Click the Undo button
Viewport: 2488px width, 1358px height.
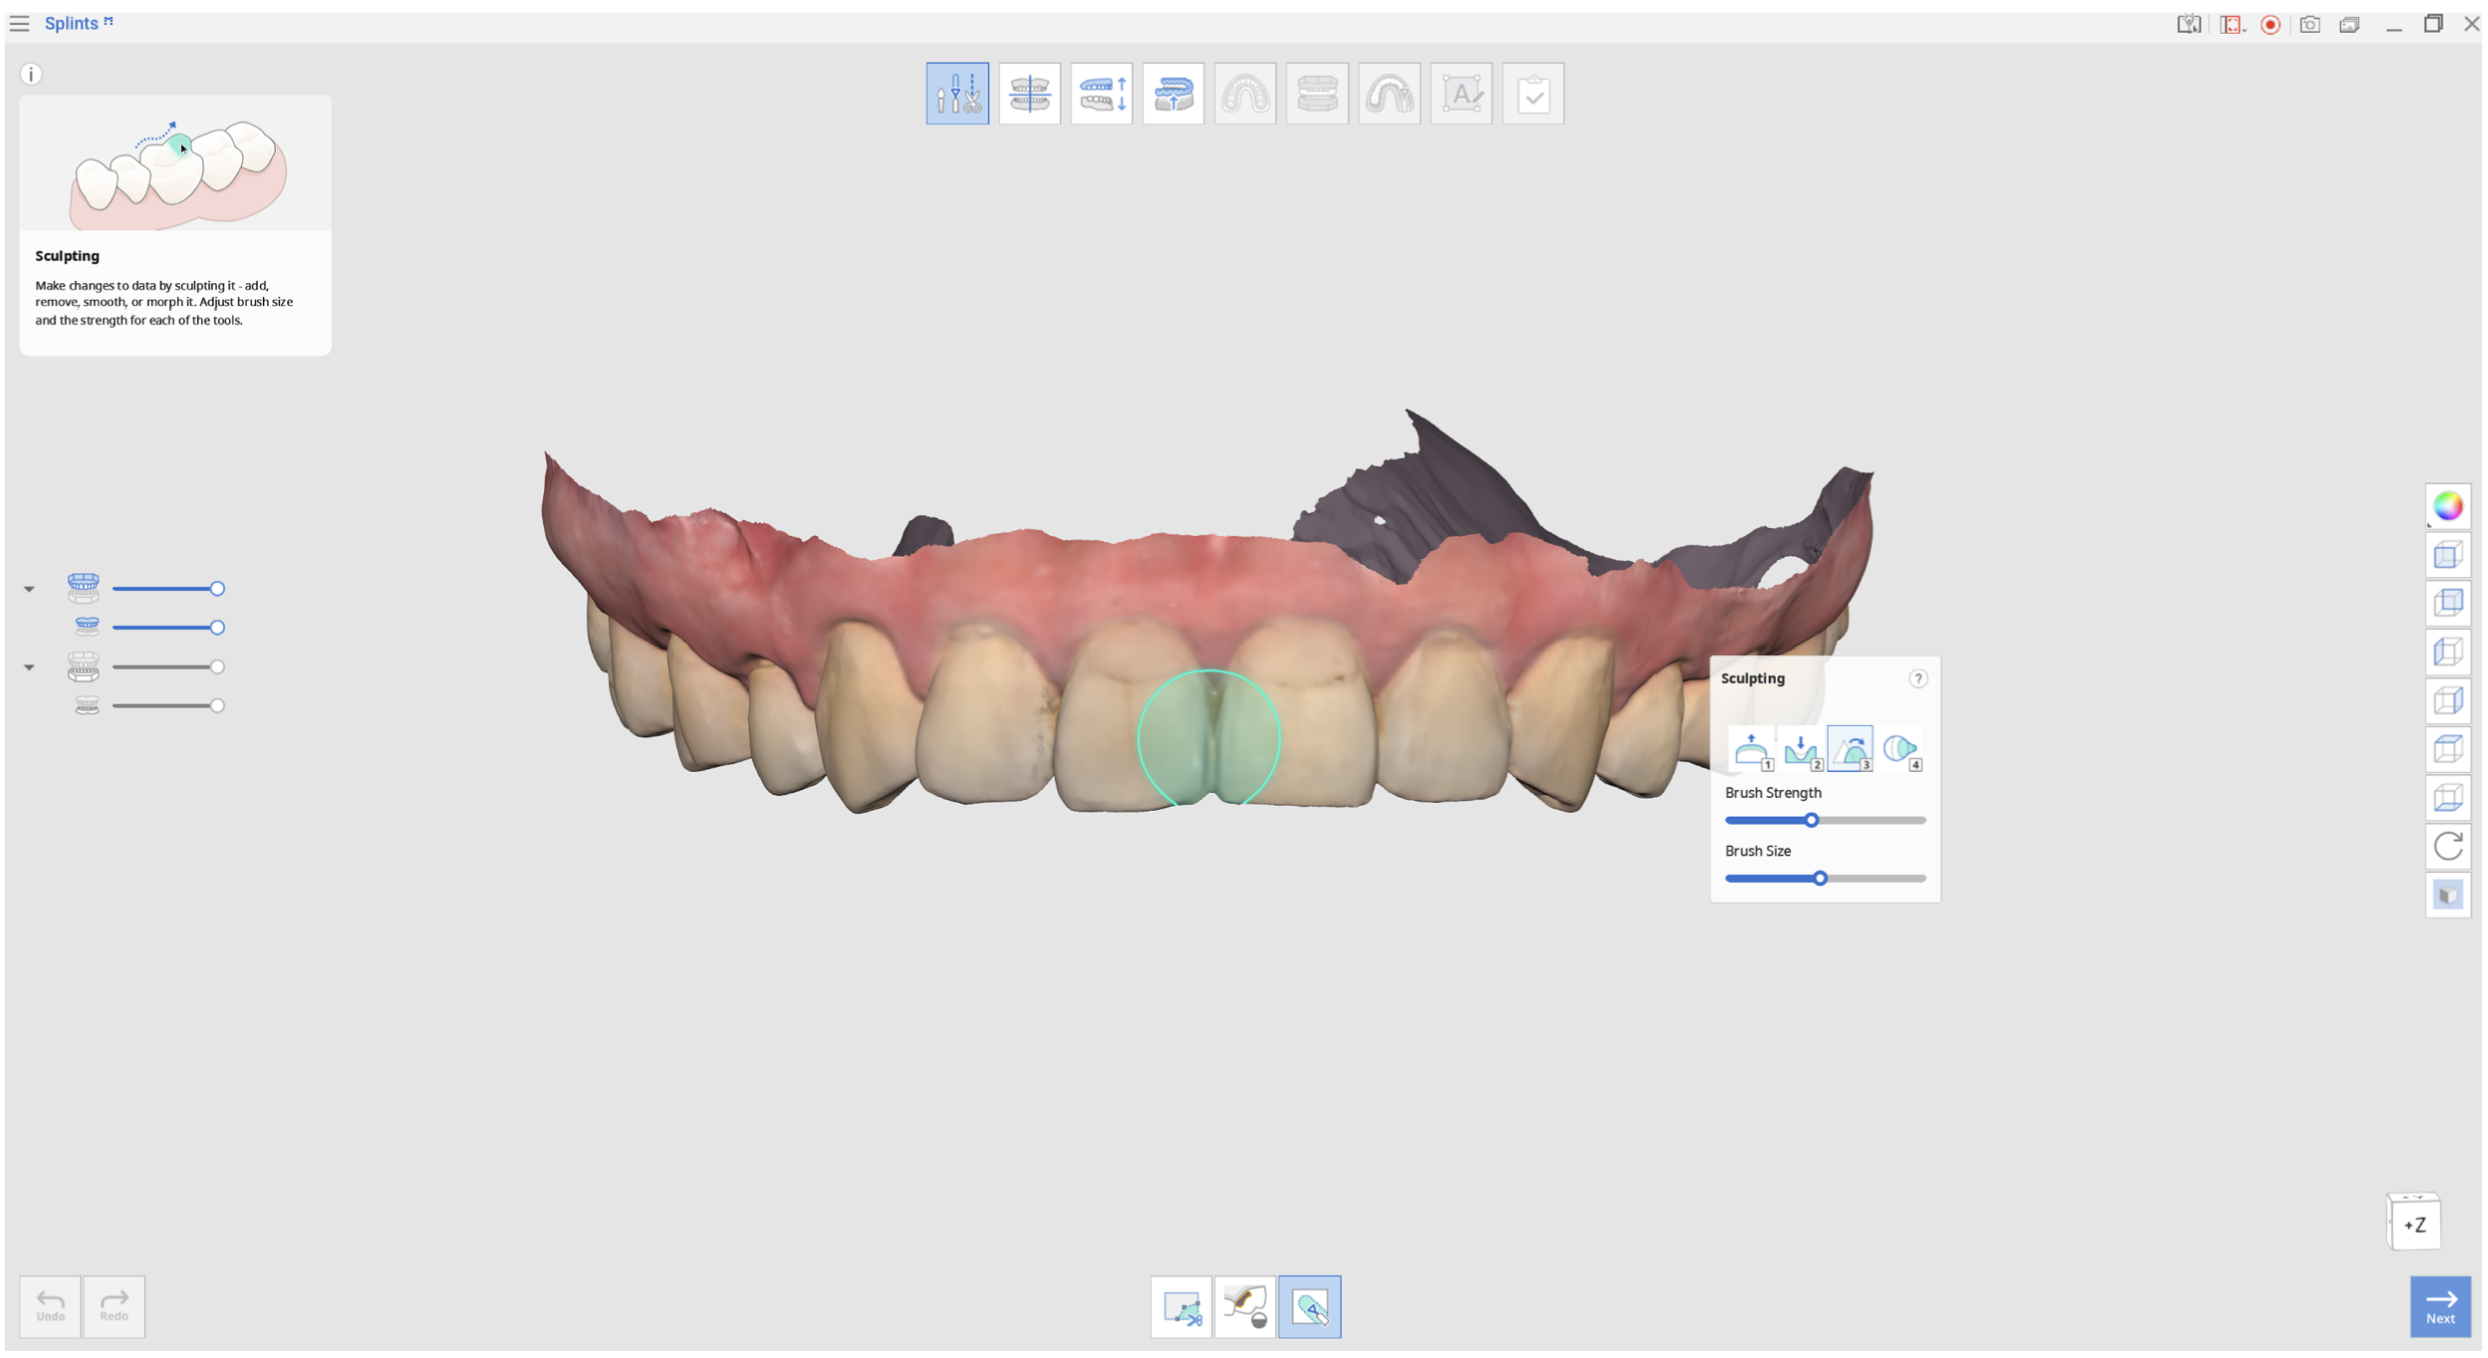pyautogui.click(x=50, y=1306)
